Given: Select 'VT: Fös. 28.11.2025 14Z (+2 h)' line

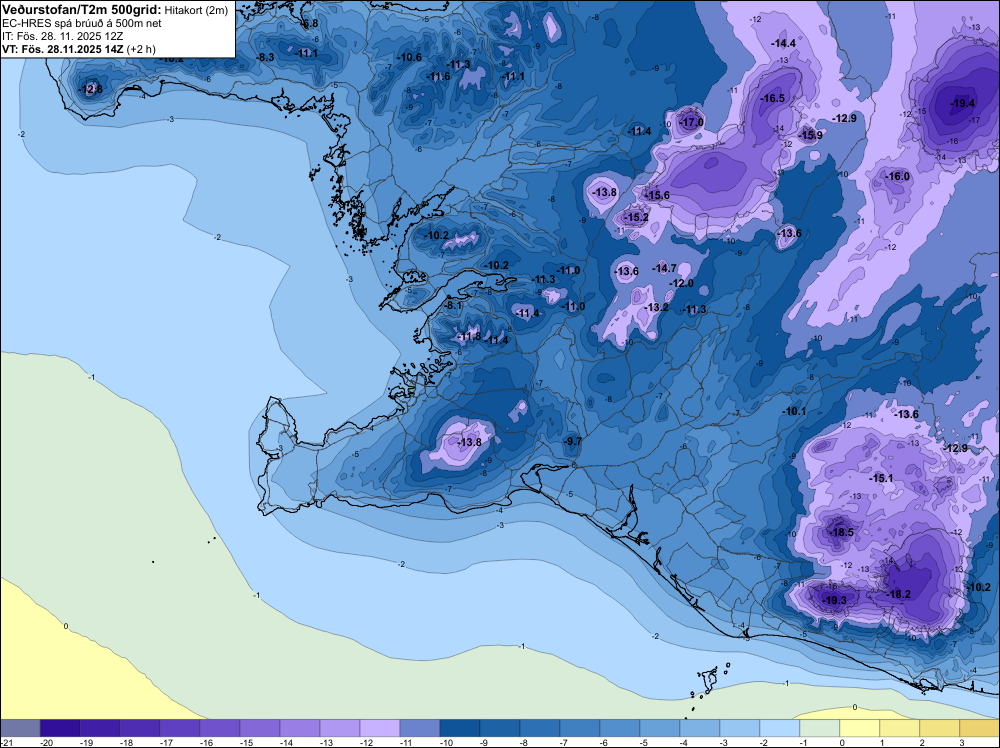Looking at the screenshot, I should click(x=78, y=49).
